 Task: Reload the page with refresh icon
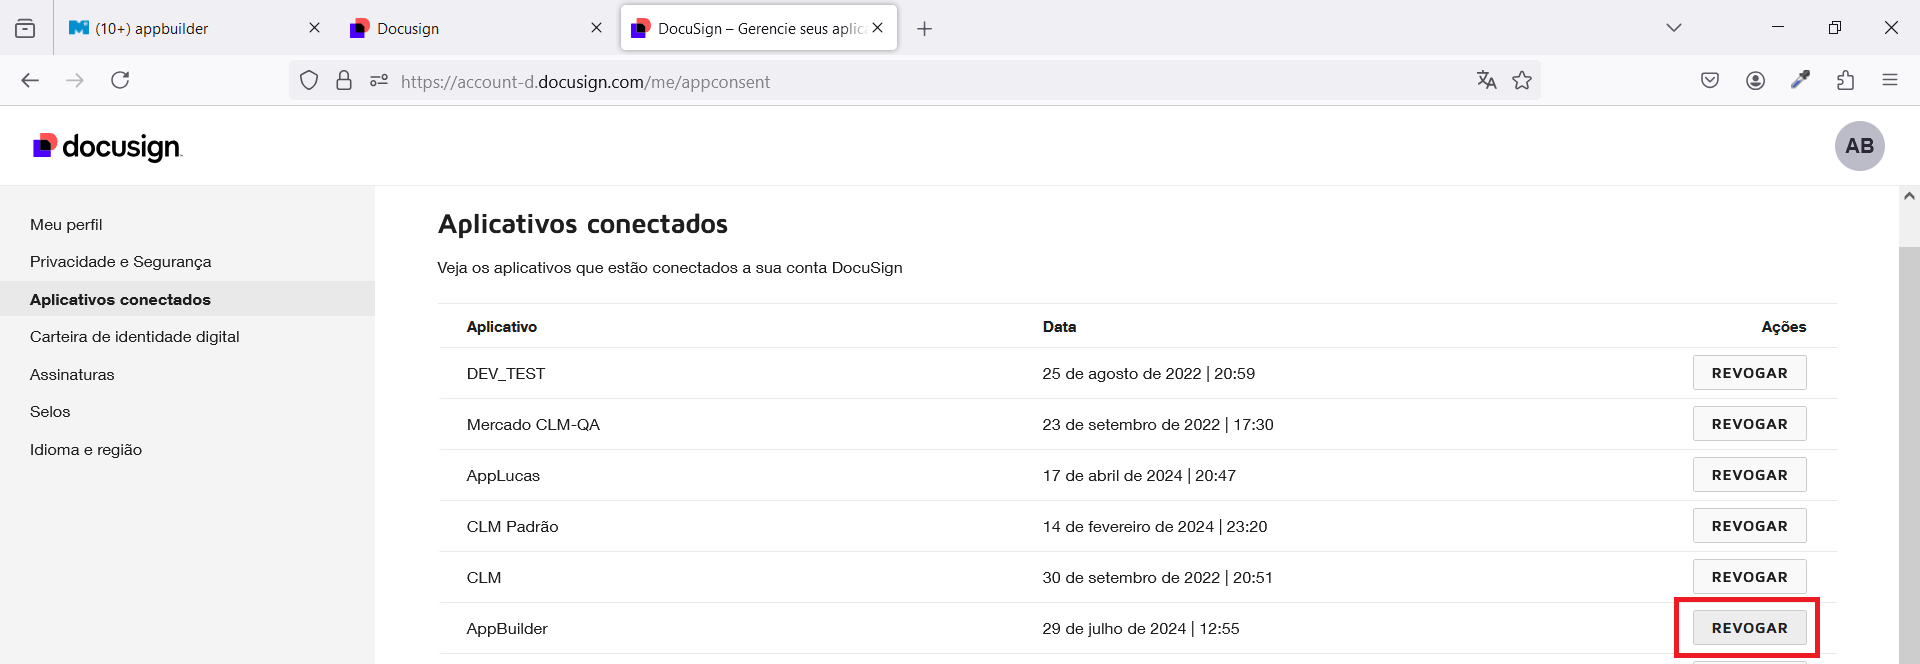120,81
